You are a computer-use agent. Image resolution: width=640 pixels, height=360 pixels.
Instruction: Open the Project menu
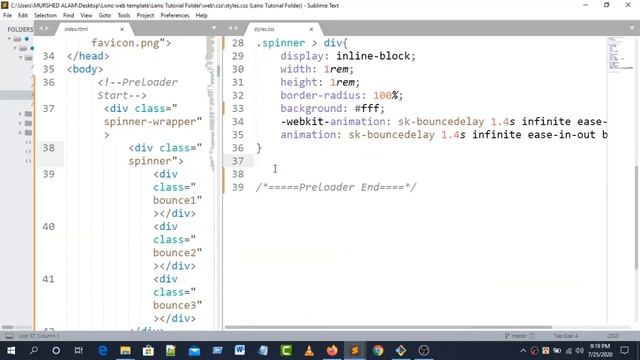point(145,16)
